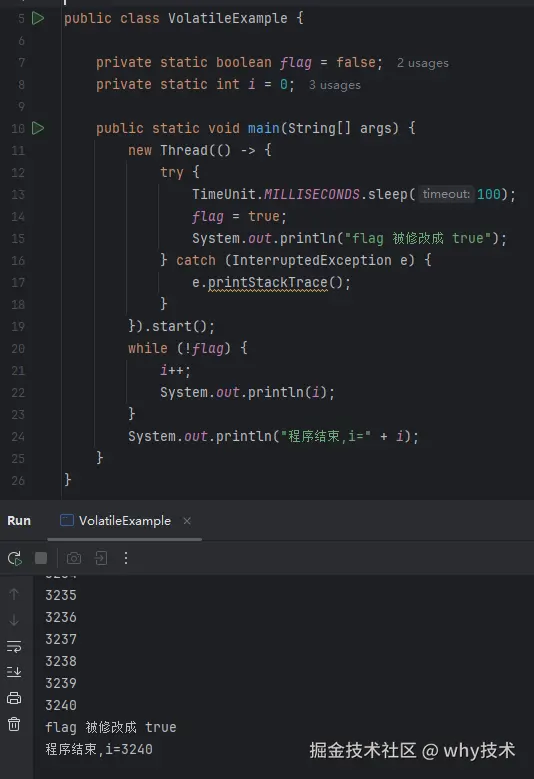Click the timeout parameter hint in sleep call
534x779 pixels.
coord(446,194)
